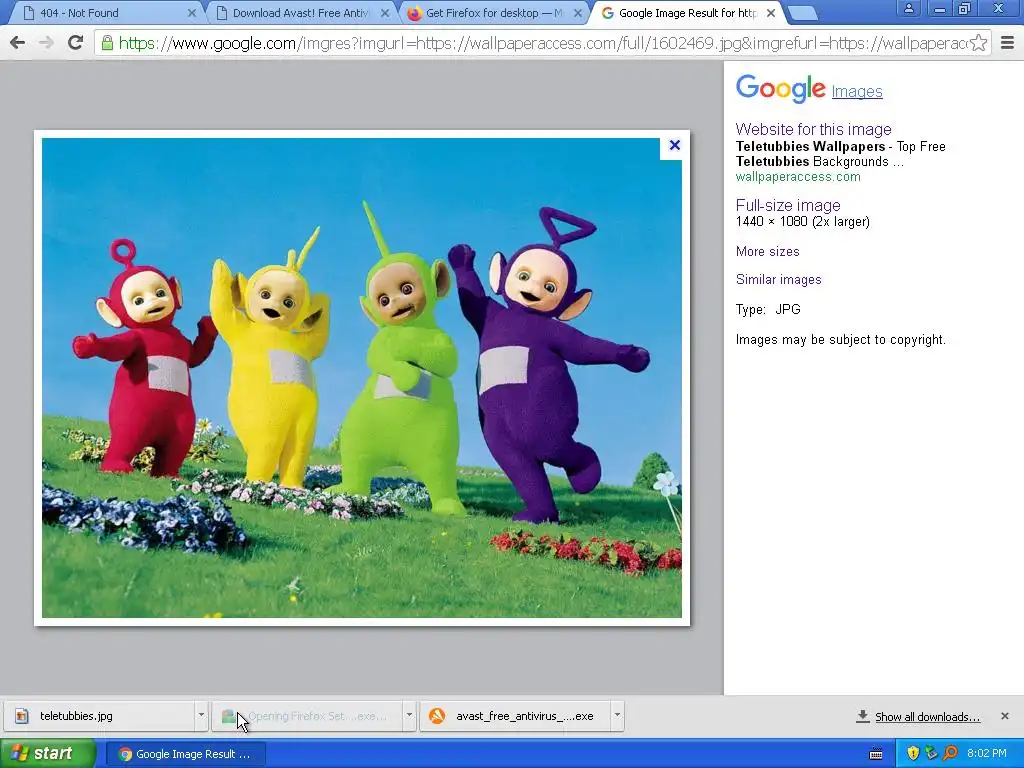The height and width of the screenshot is (768, 1024).
Task: Click the teletubbies.jpg file icon
Action: tap(22, 716)
